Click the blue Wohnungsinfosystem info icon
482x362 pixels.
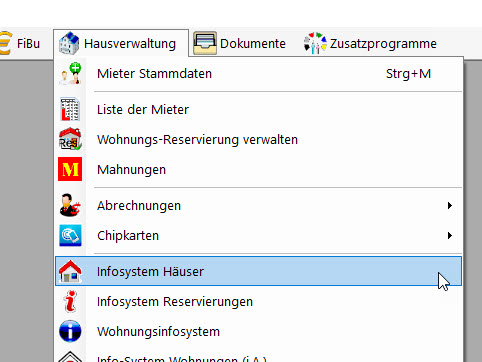(70, 331)
